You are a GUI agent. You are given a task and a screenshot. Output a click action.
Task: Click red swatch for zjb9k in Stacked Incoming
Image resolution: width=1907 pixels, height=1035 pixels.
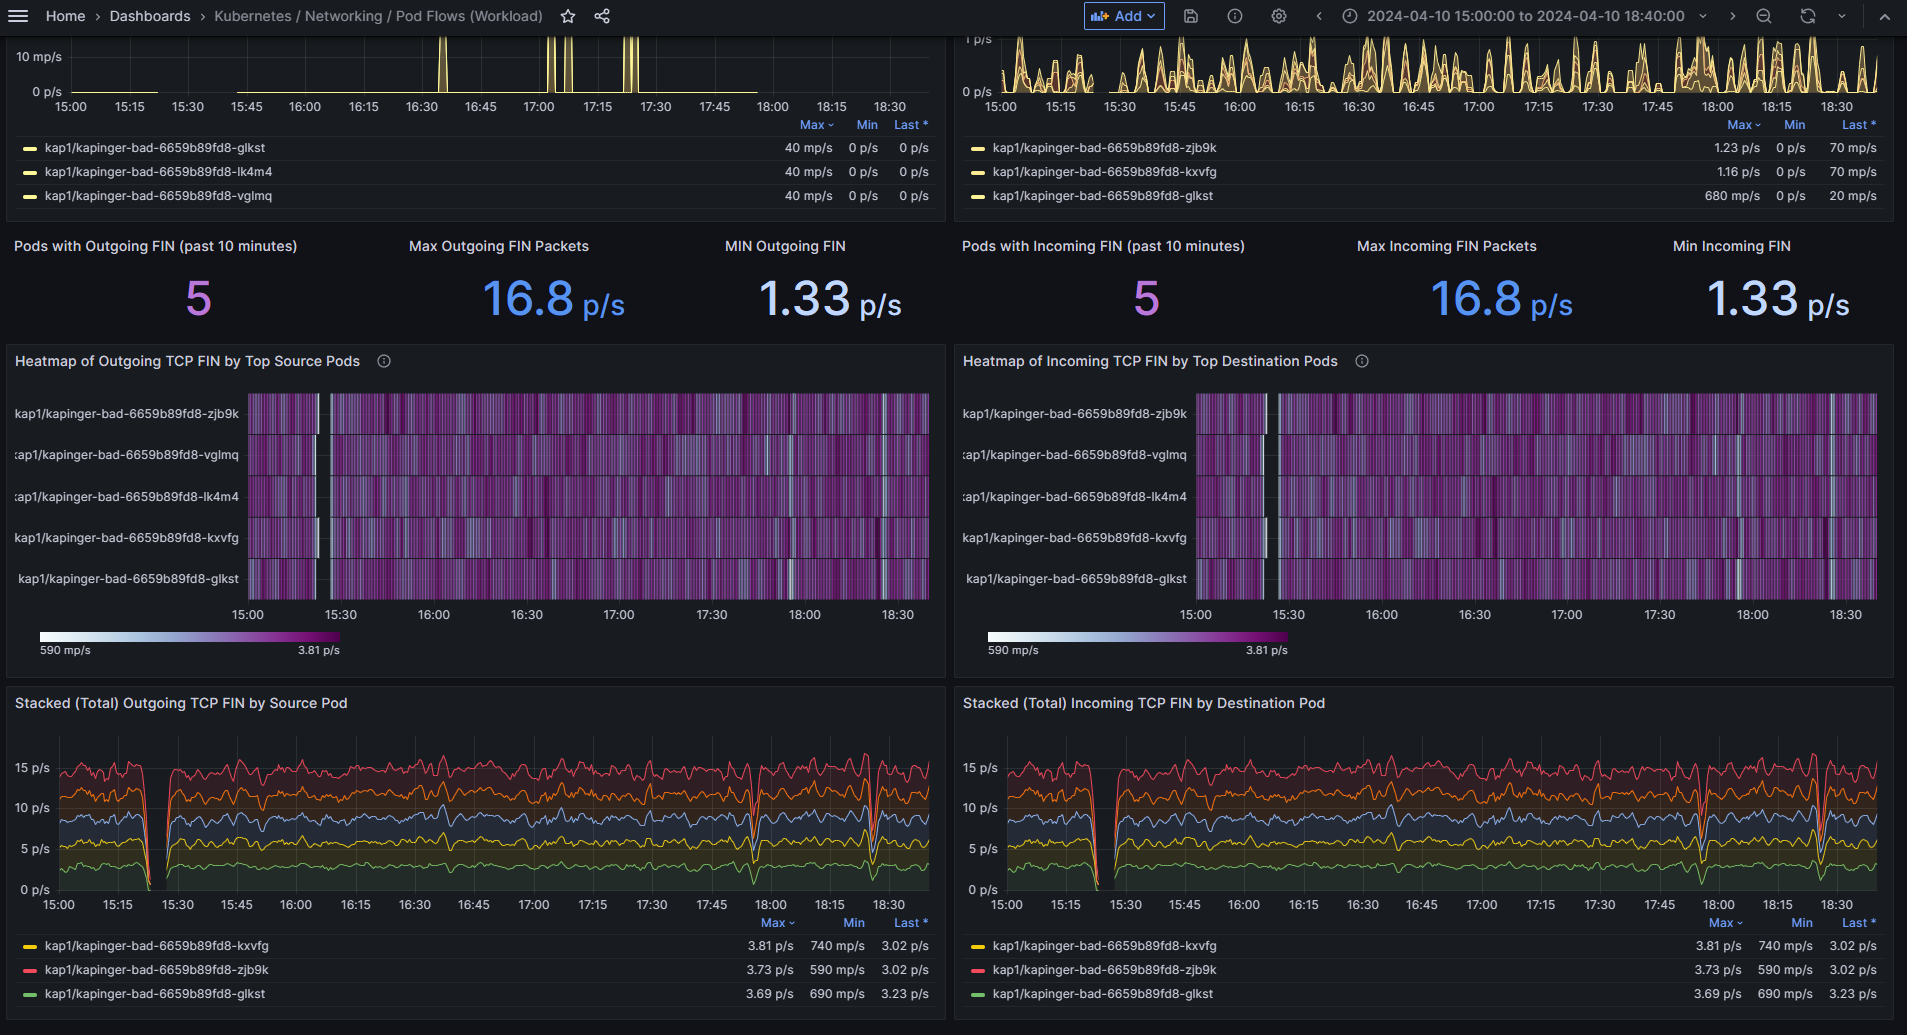tap(978, 970)
